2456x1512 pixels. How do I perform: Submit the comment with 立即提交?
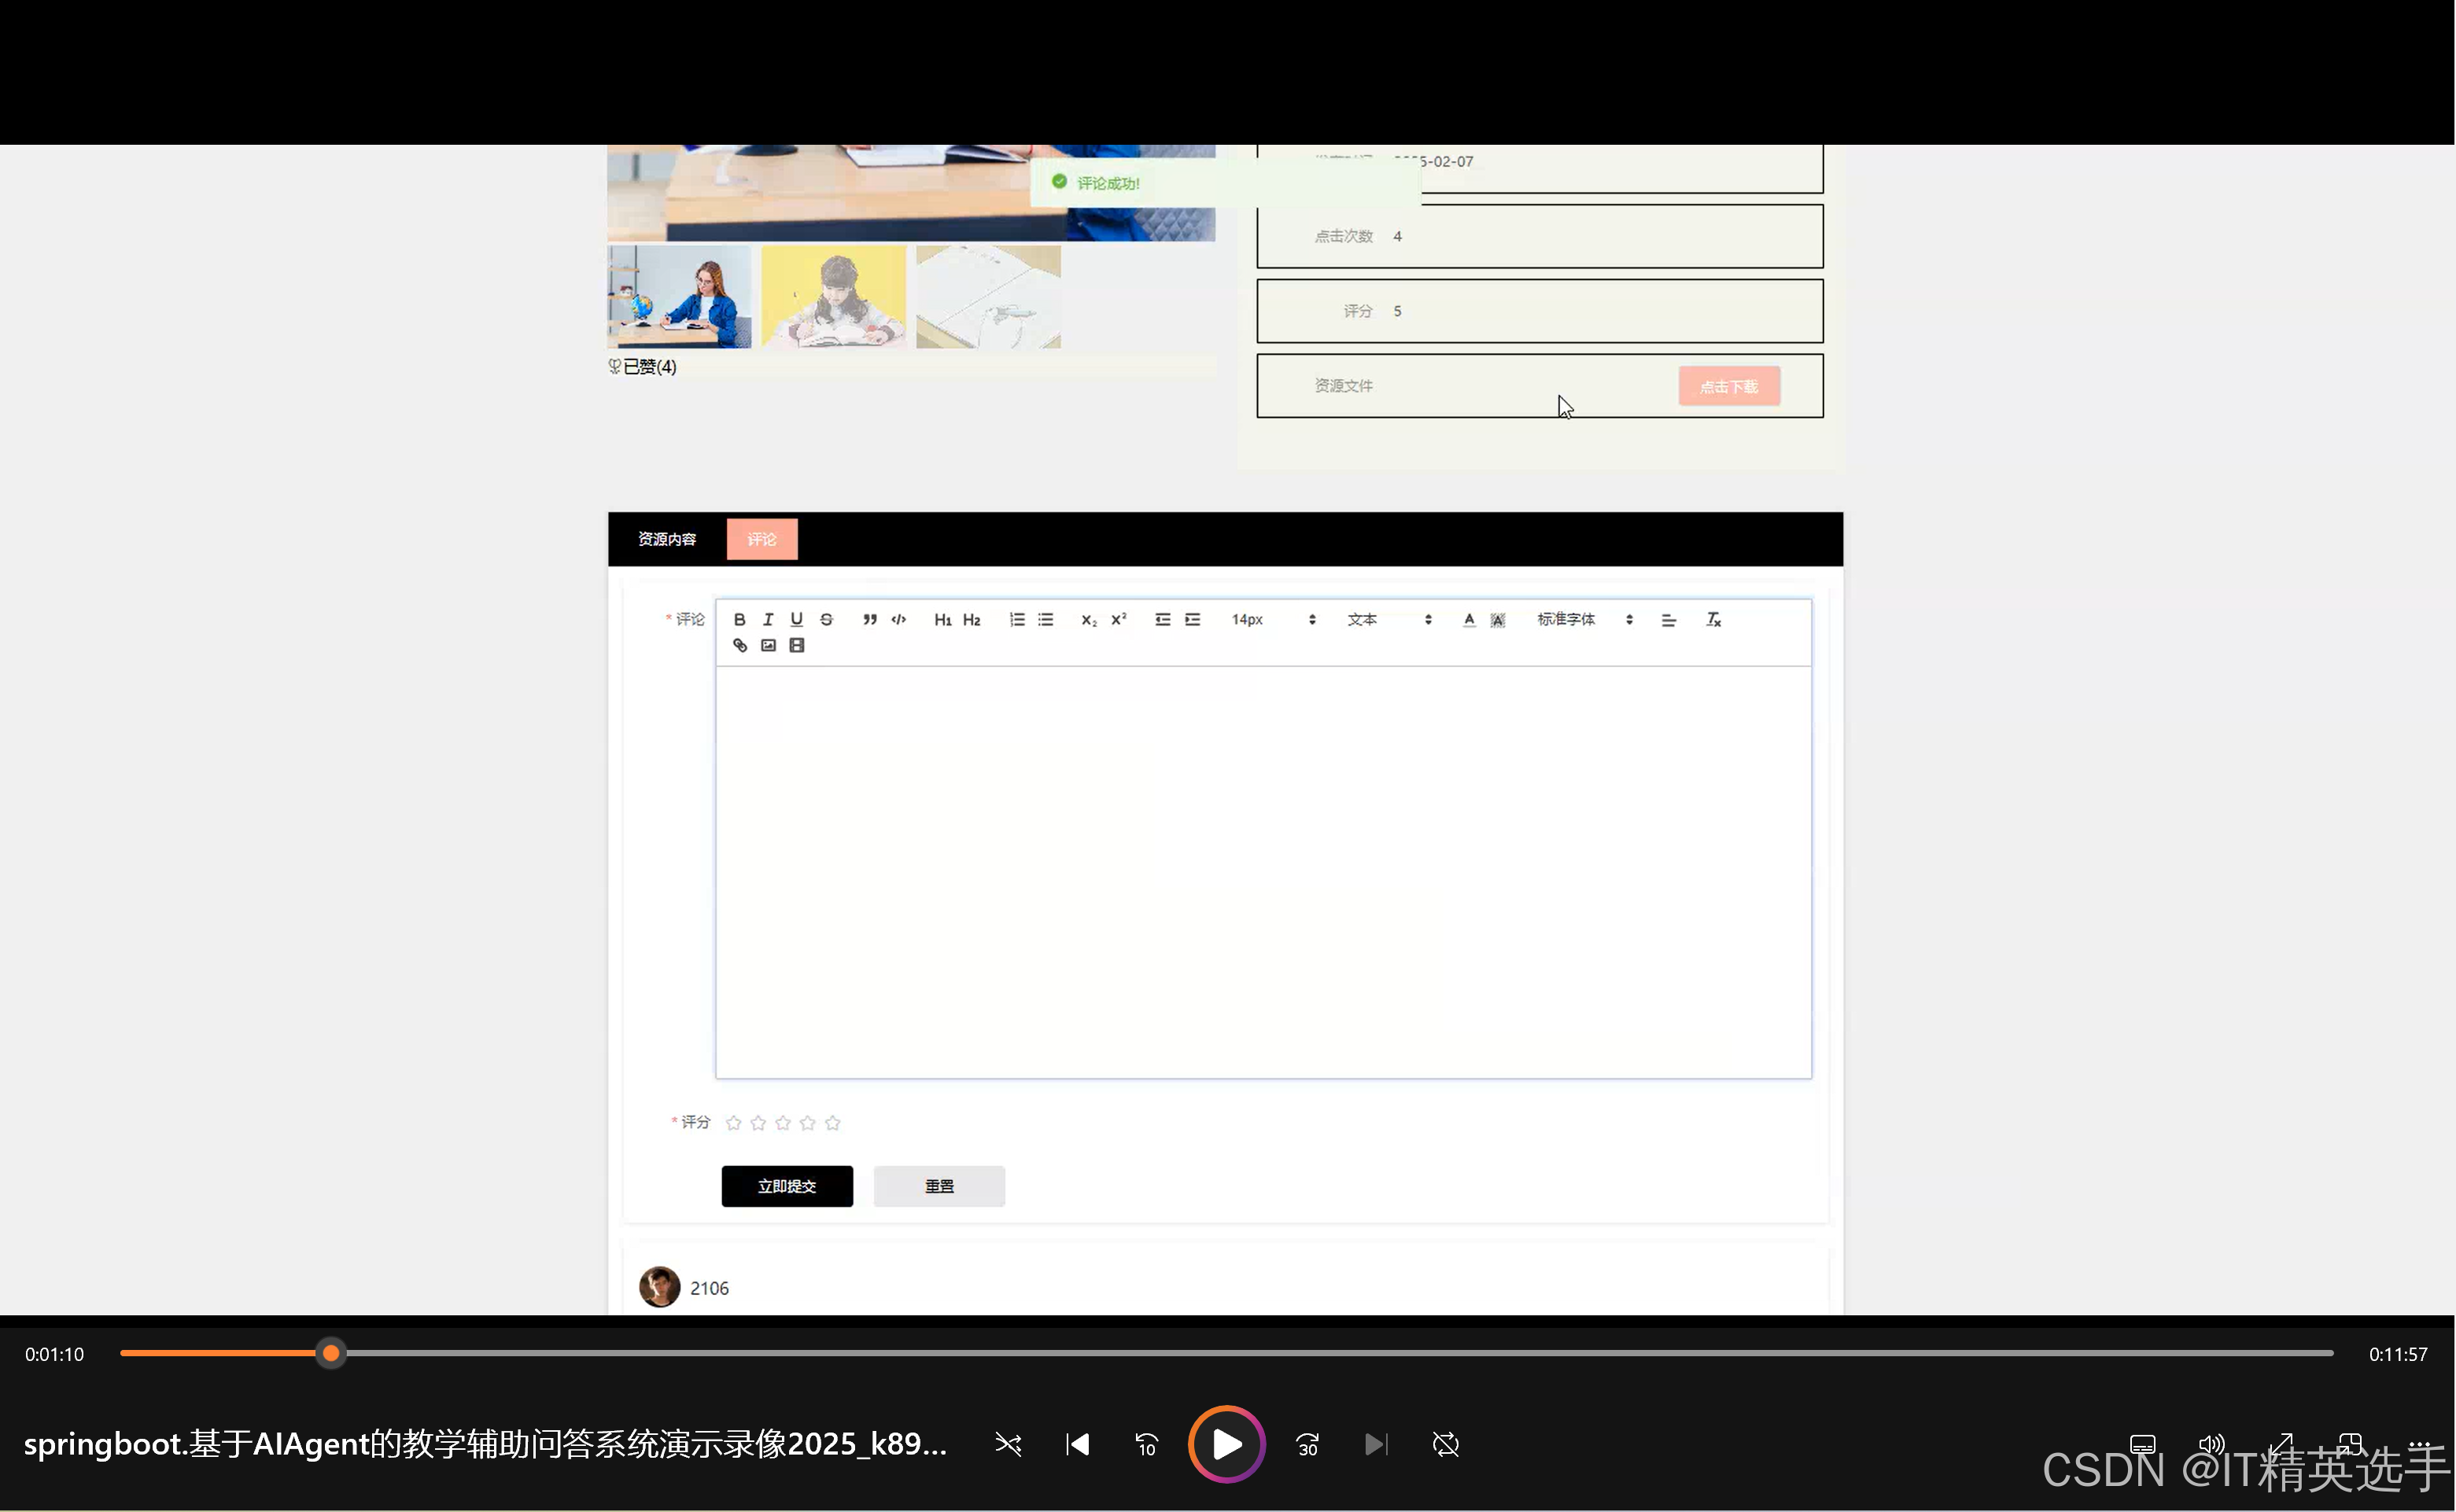click(x=787, y=1186)
